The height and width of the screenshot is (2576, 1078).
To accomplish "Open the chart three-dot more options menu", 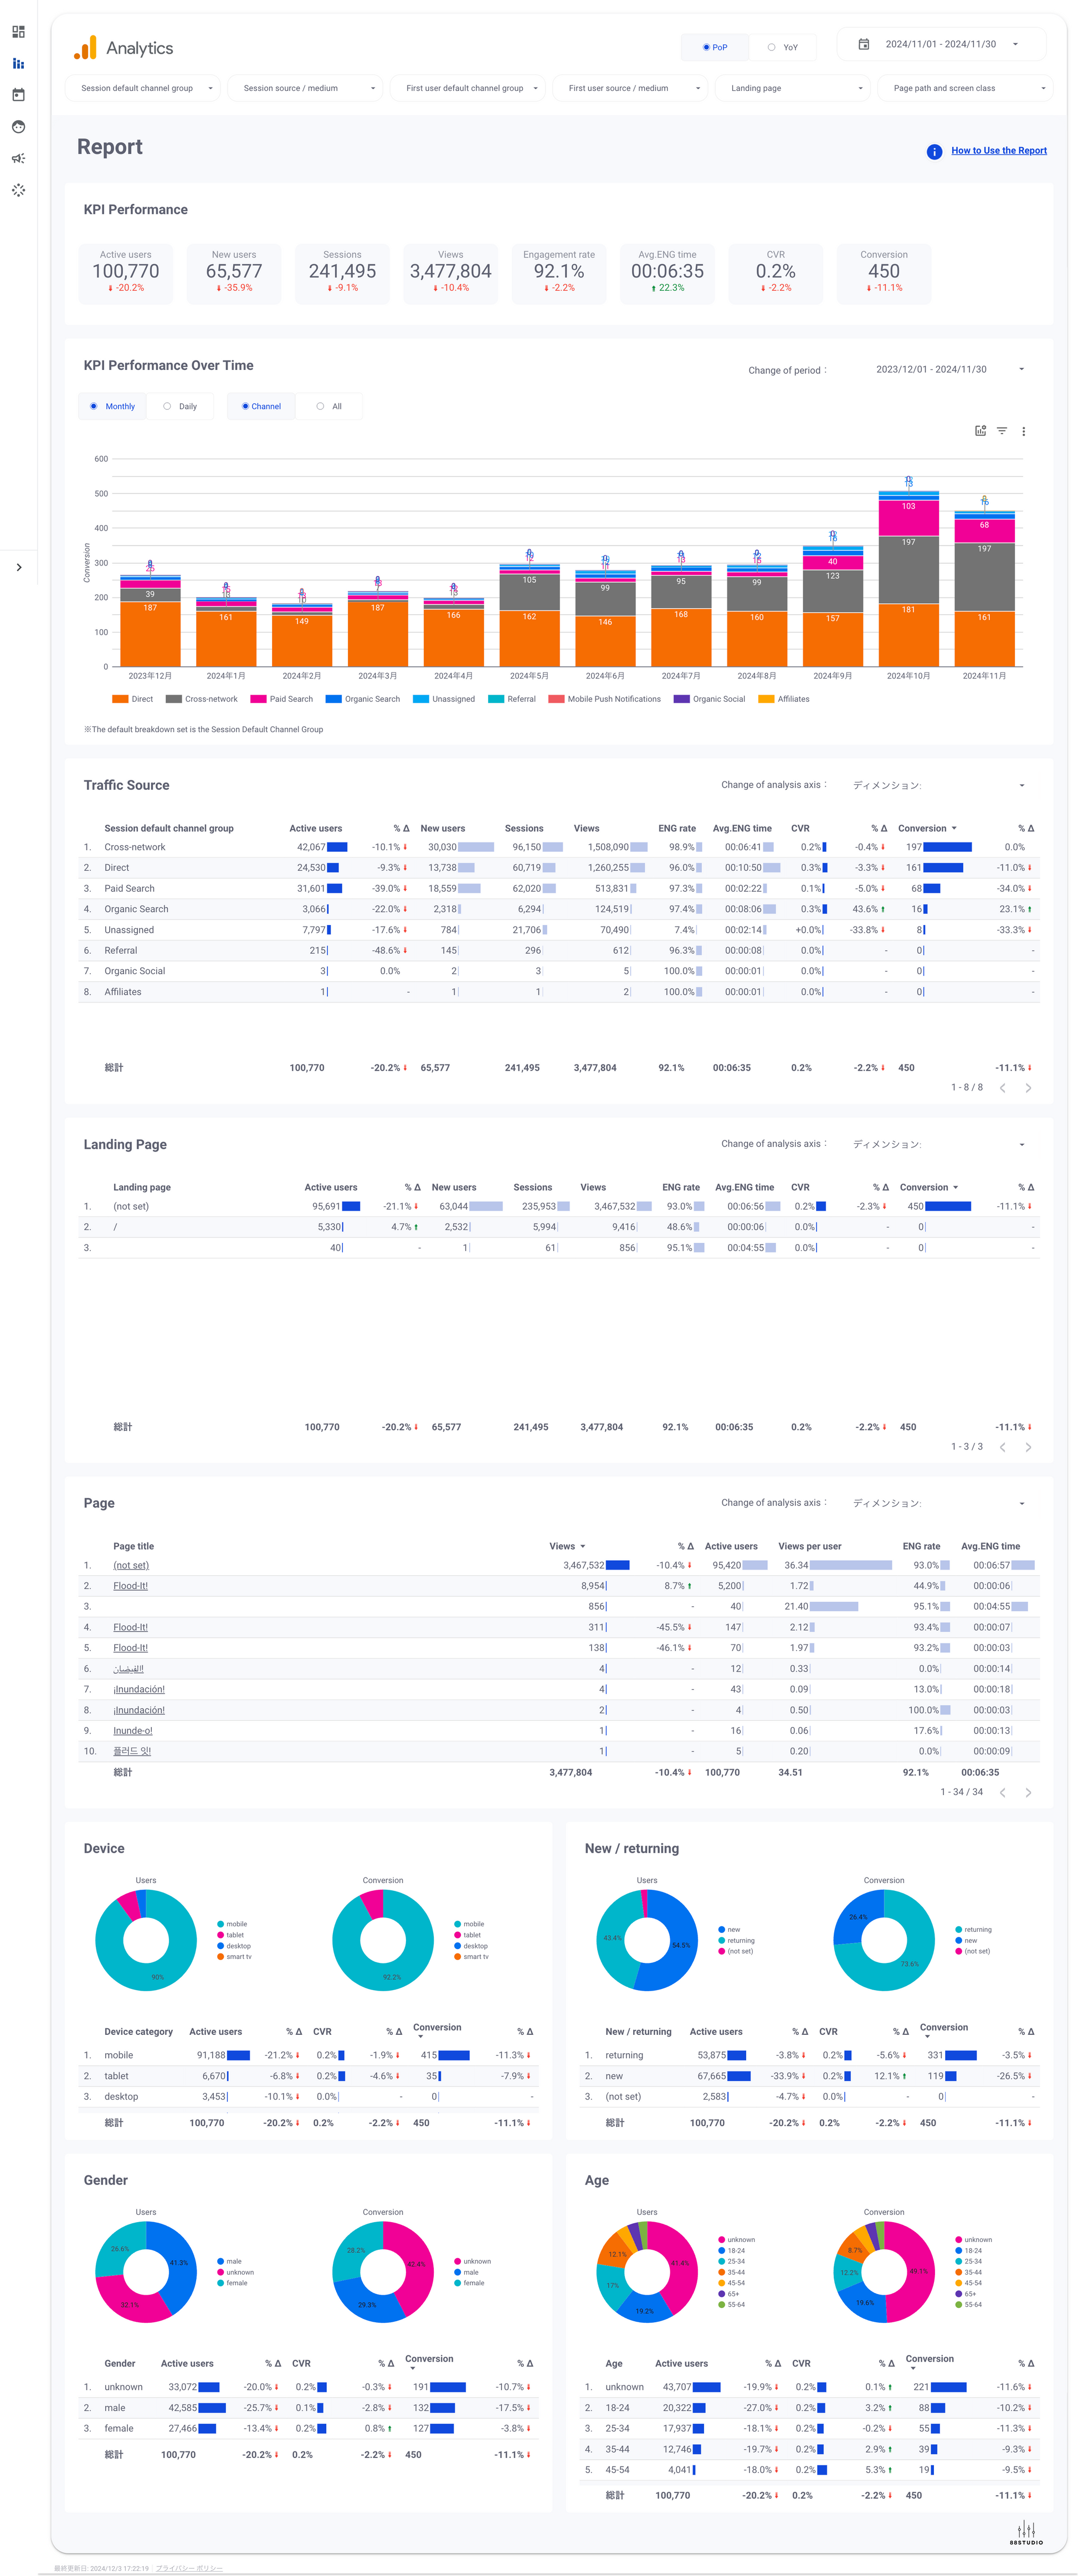I will click(1023, 432).
